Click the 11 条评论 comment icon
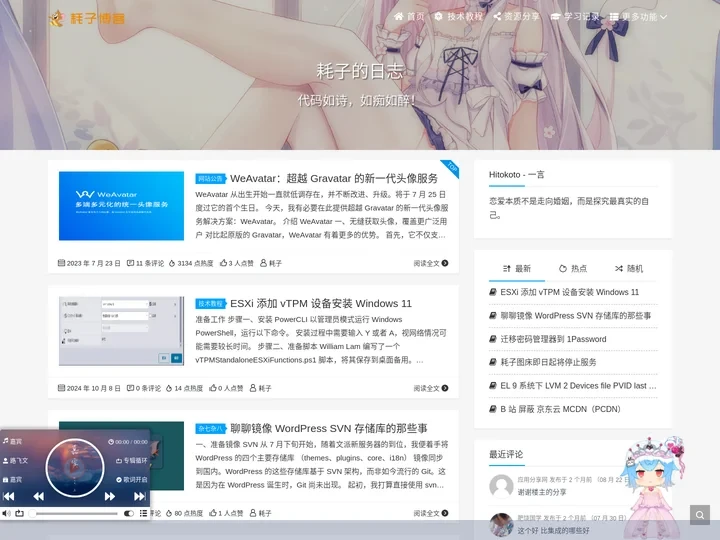This screenshot has width=720, height=540. tap(130, 263)
